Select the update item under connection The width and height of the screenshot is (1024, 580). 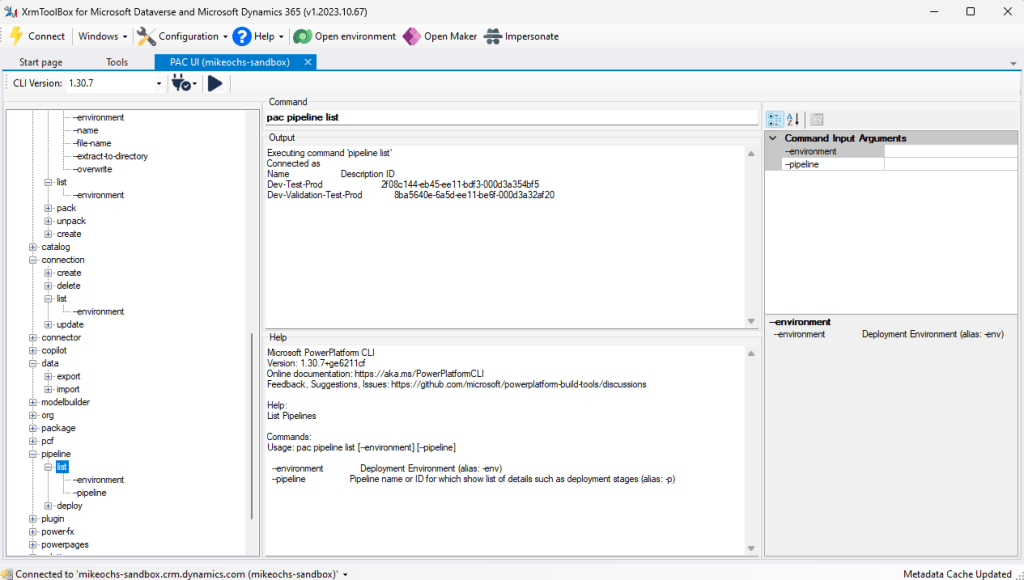70,325
